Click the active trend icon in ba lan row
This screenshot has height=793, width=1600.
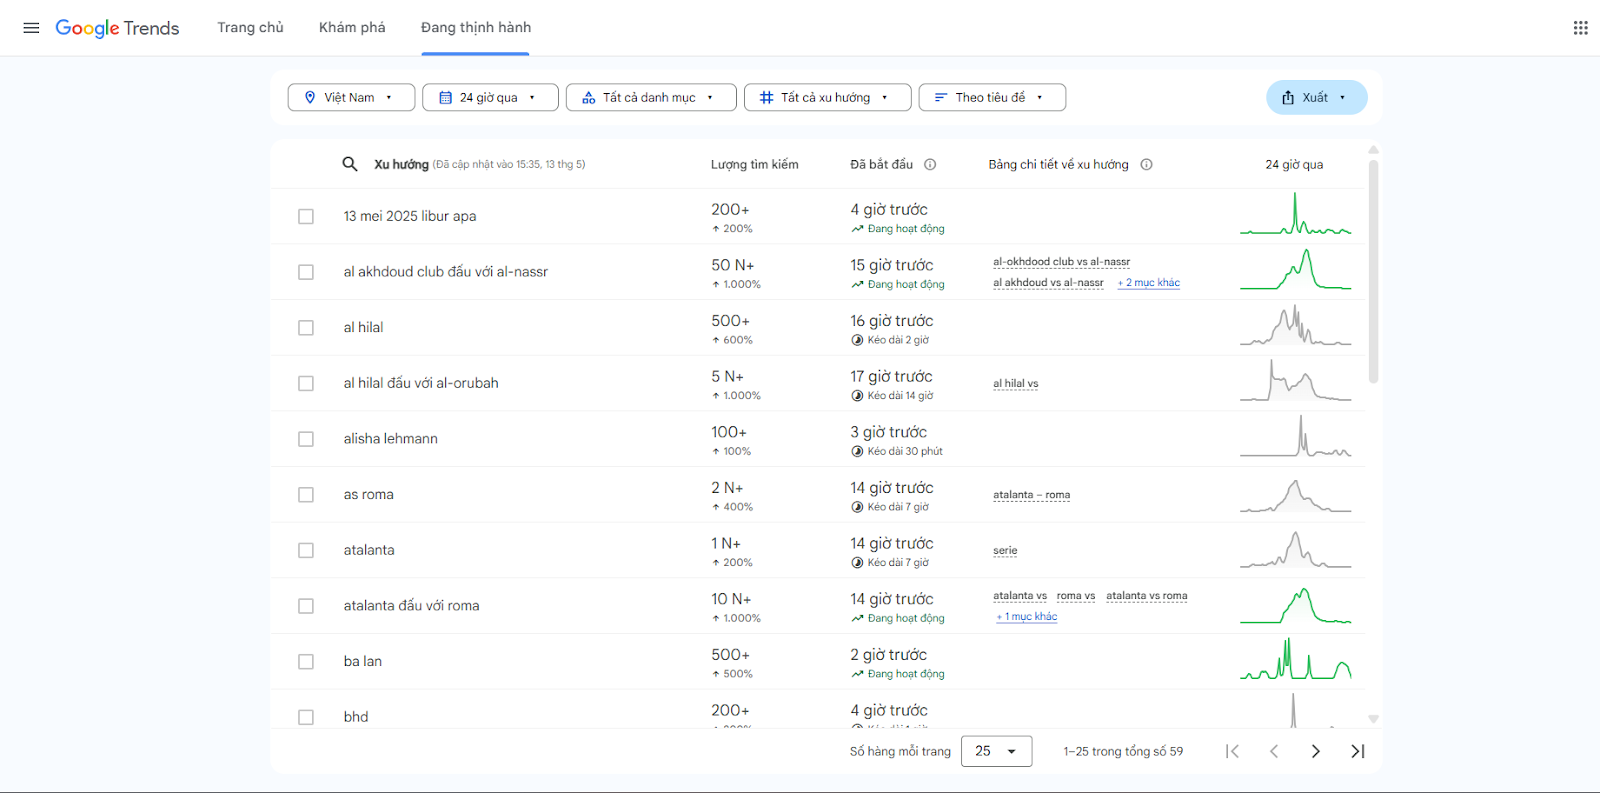pyautogui.click(x=857, y=674)
